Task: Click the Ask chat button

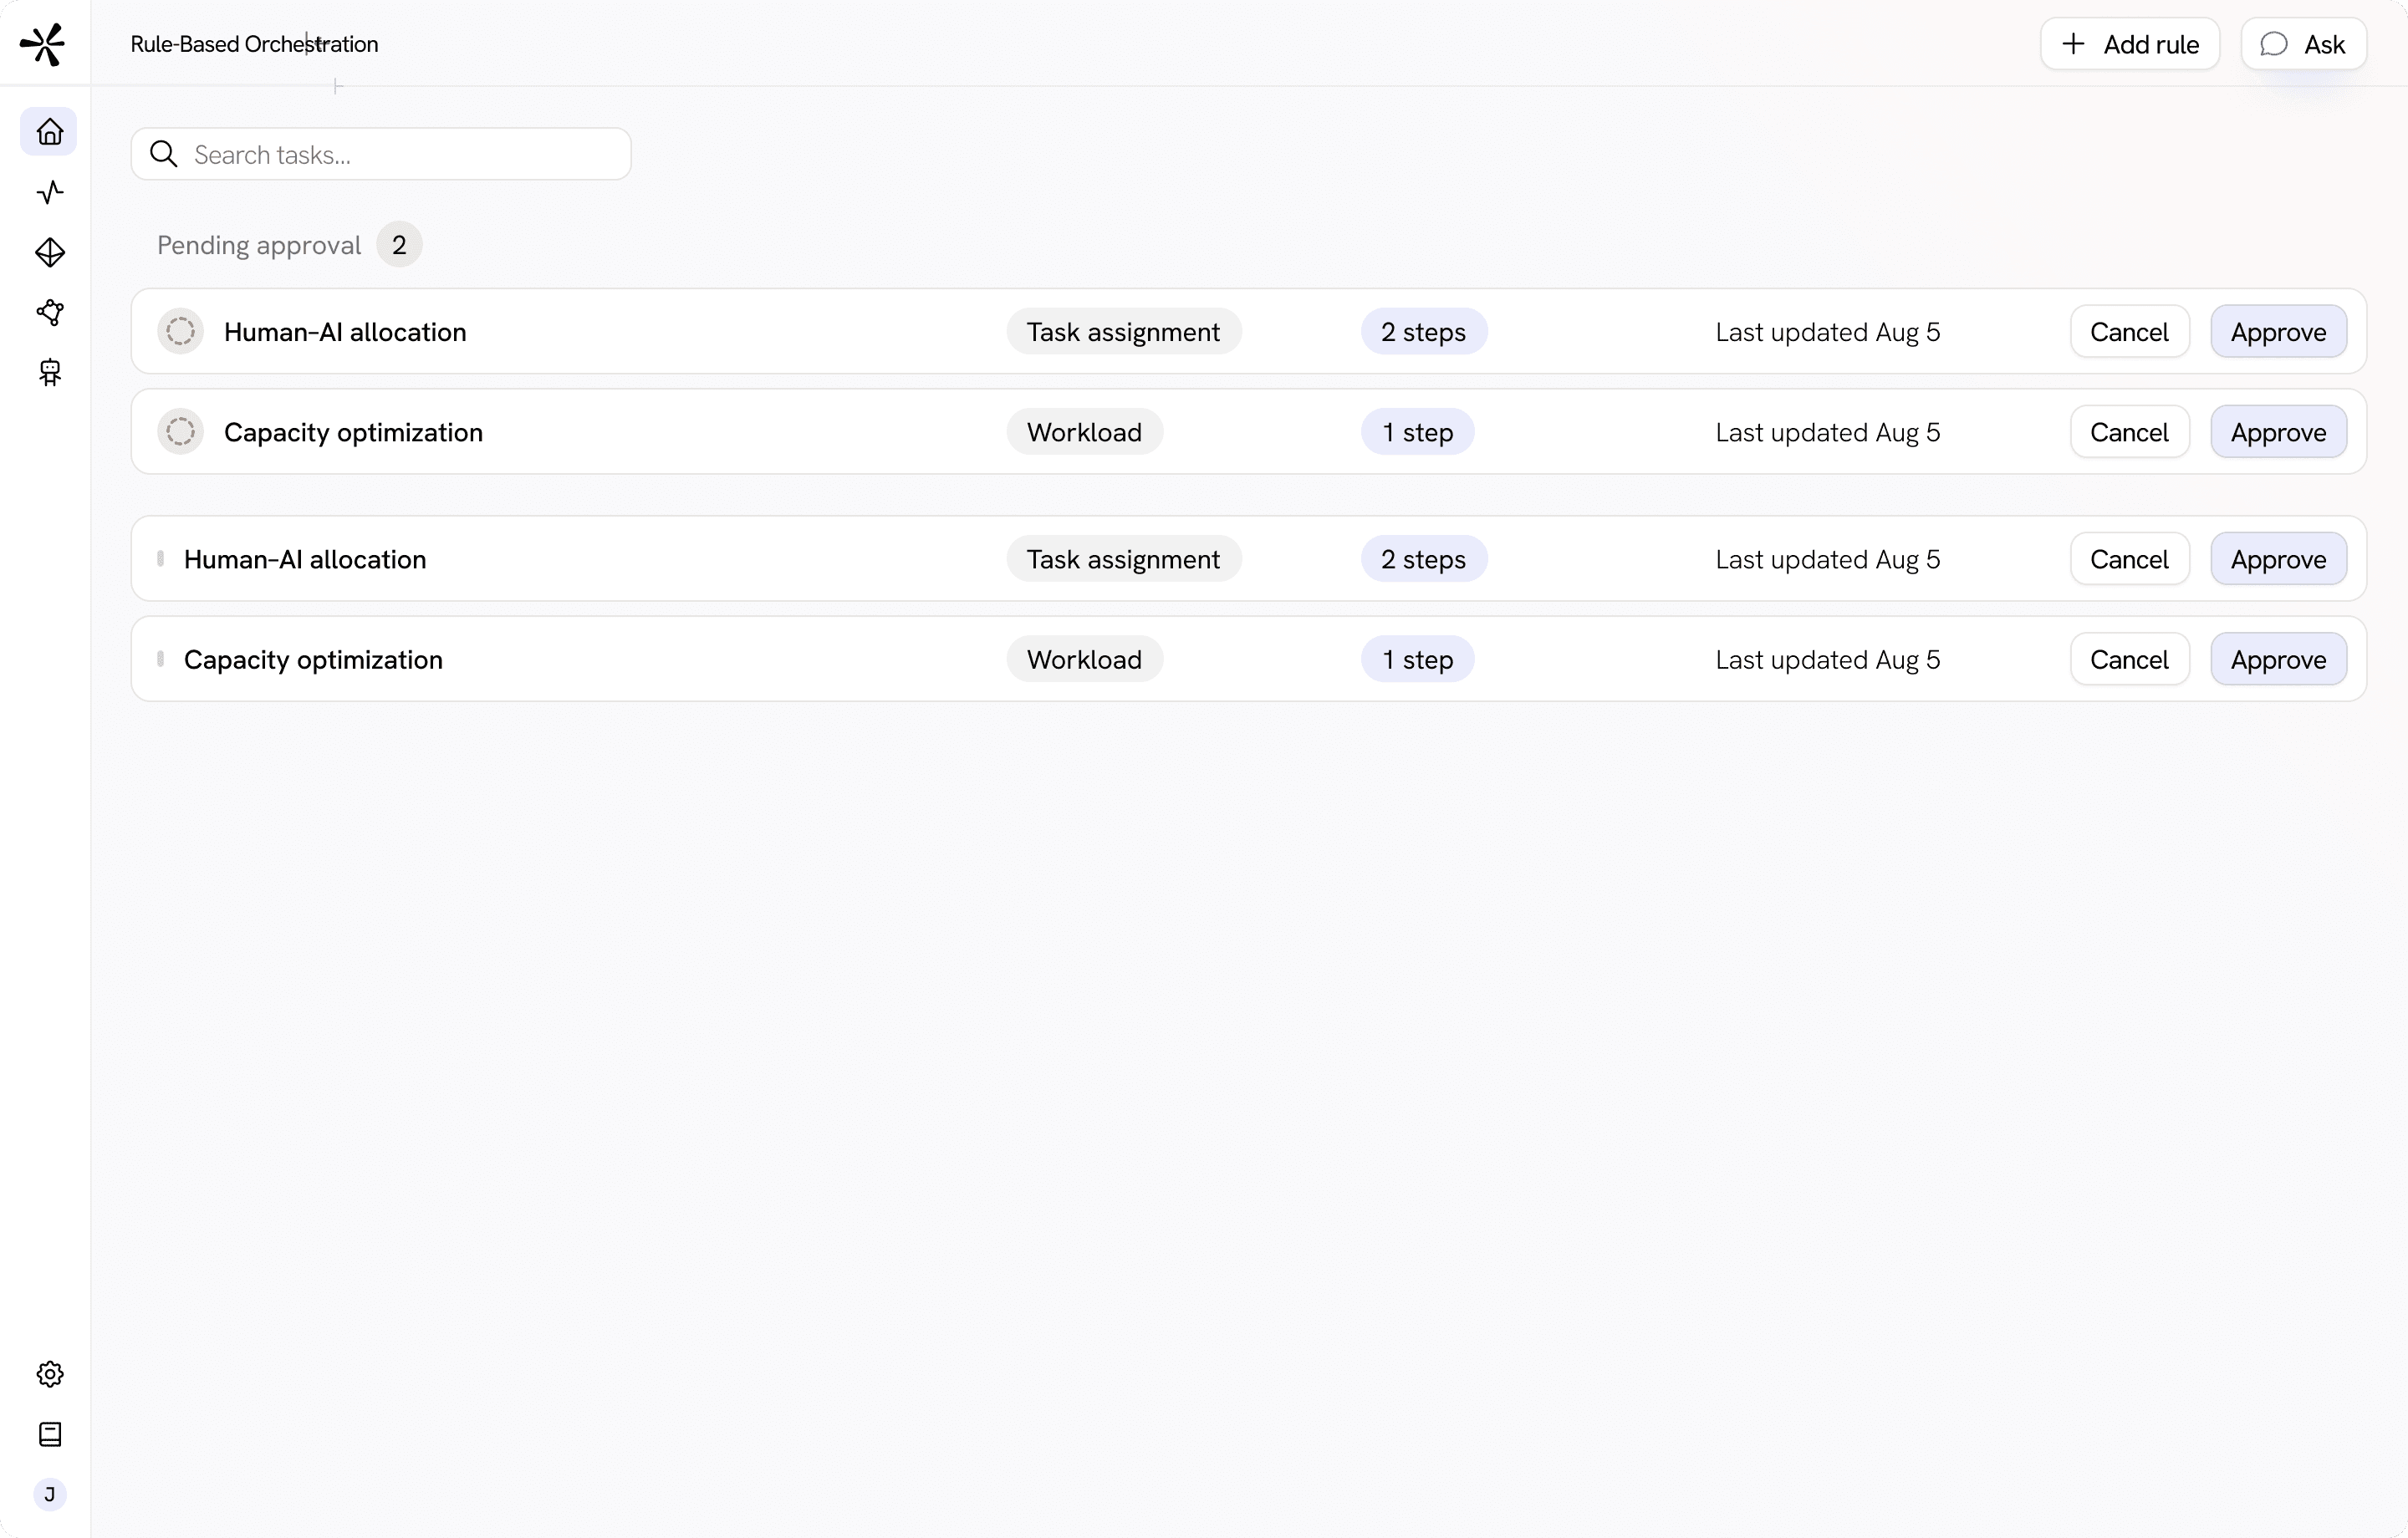Action: click(x=2302, y=44)
